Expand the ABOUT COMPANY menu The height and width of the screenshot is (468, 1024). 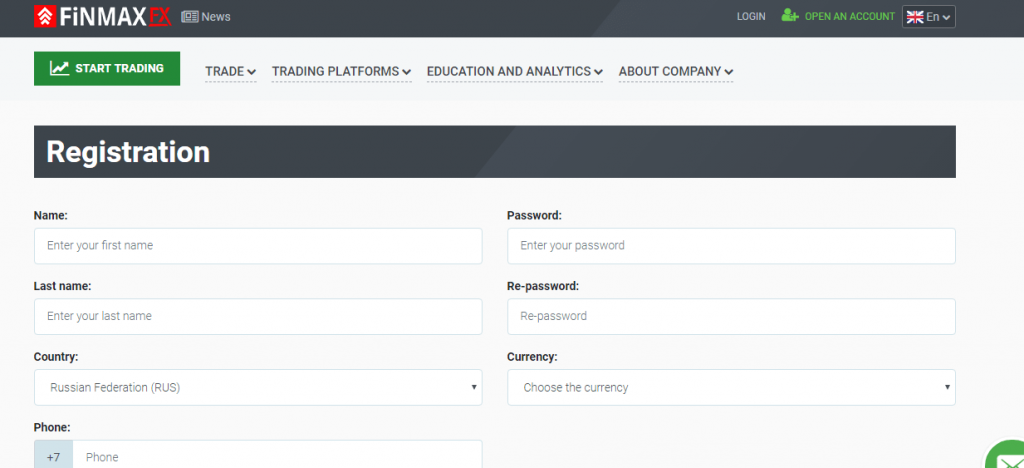click(676, 72)
